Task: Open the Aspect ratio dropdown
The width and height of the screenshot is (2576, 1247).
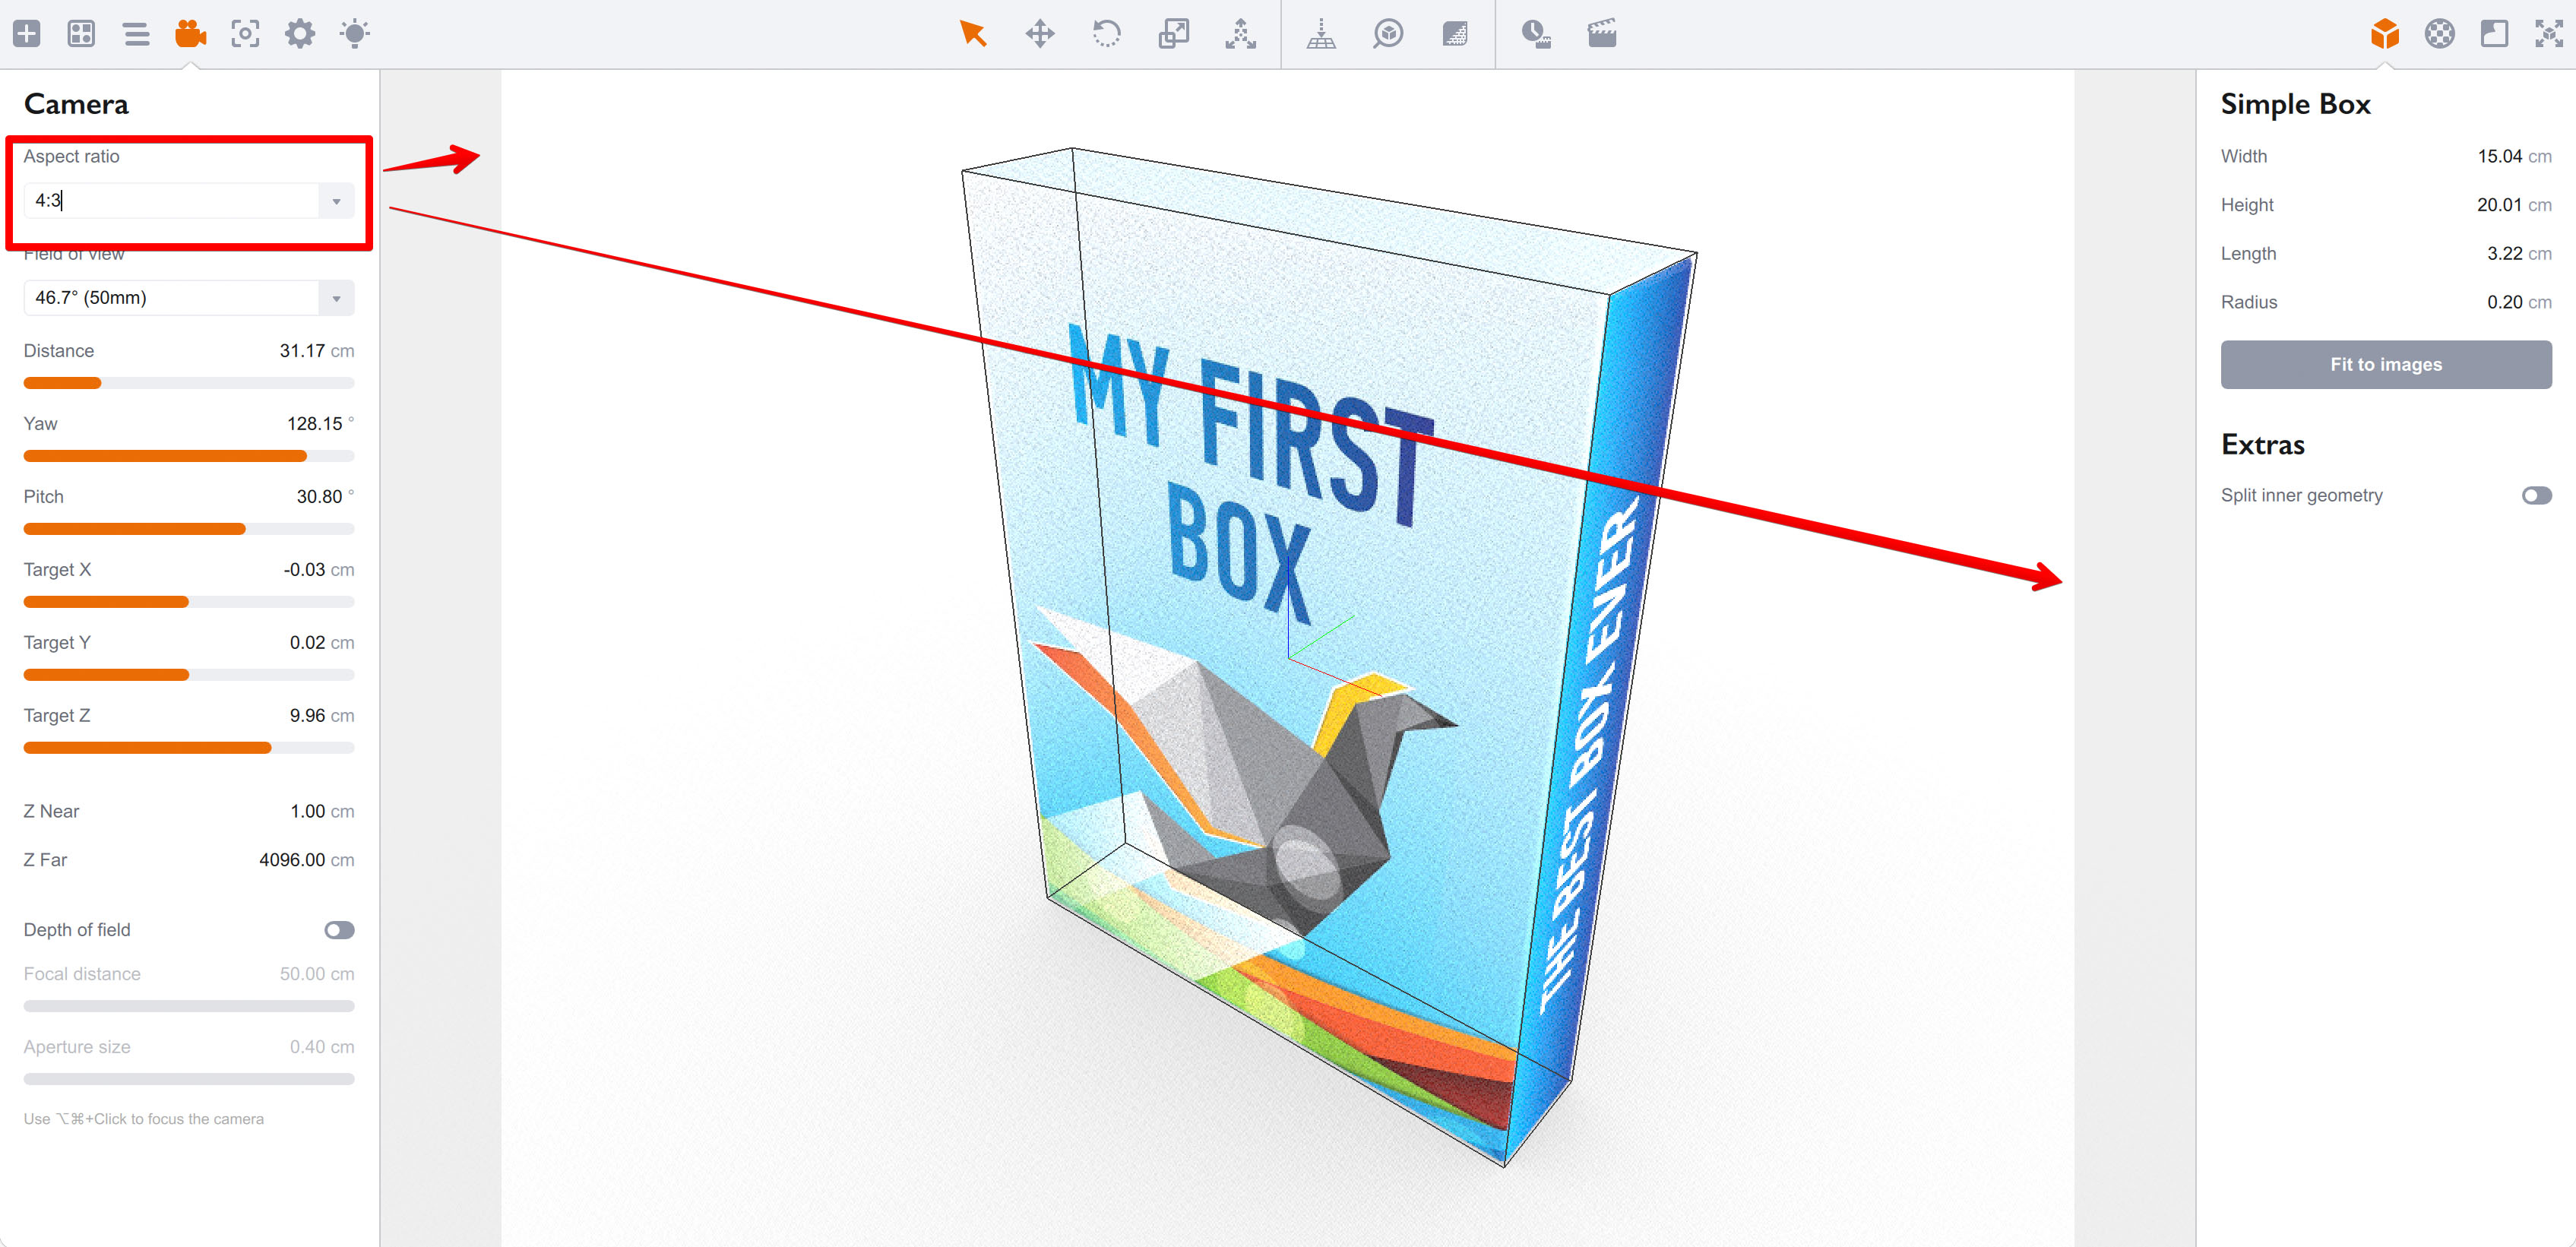Action: [337, 200]
